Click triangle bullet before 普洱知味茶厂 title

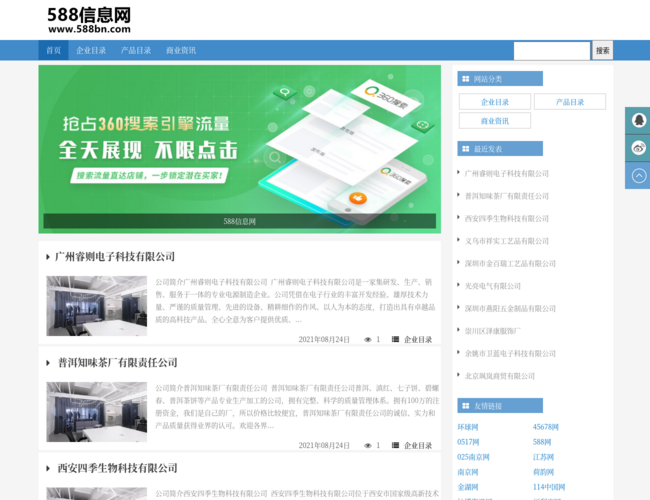coord(48,363)
